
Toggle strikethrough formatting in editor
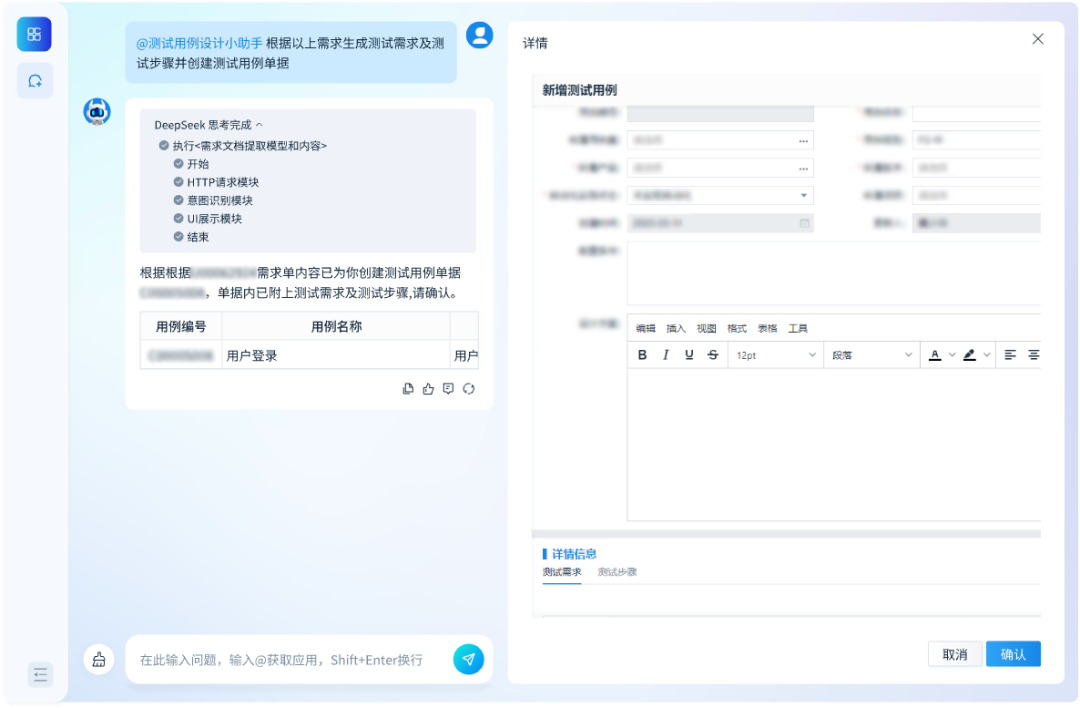click(712, 355)
